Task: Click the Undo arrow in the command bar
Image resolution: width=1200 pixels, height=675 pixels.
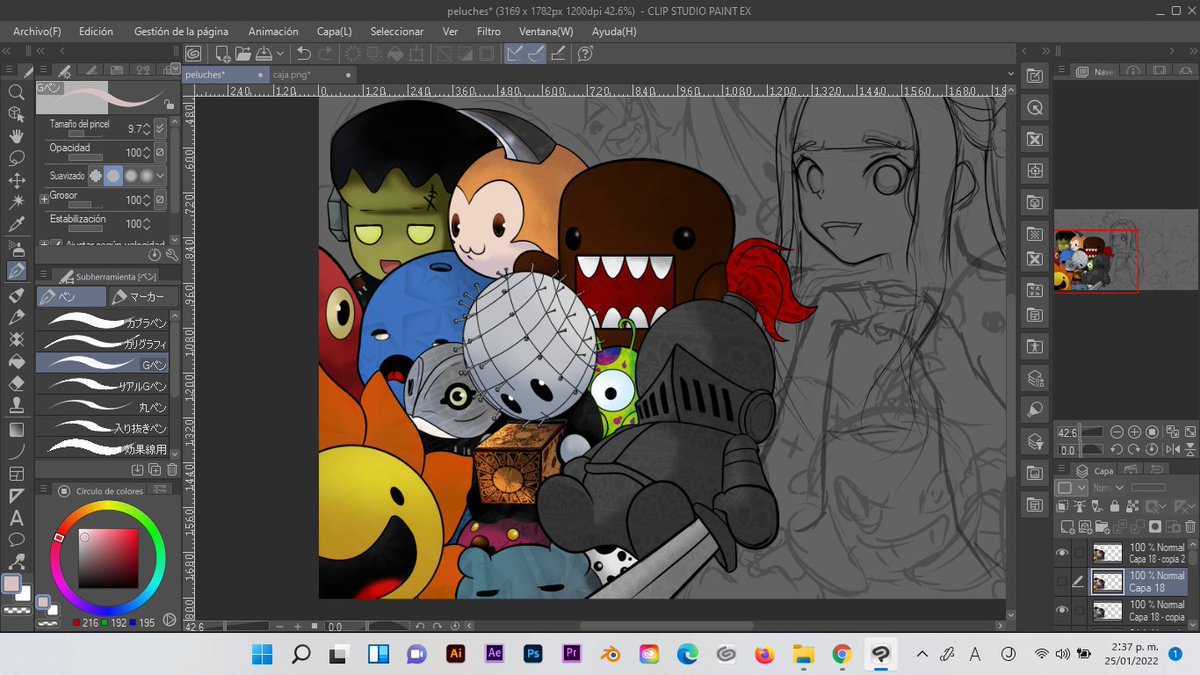Action: coord(304,54)
